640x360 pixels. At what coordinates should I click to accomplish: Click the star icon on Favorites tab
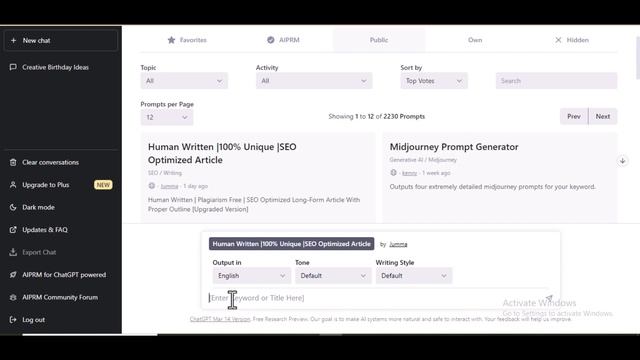pyautogui.click(x=171, y=40)
